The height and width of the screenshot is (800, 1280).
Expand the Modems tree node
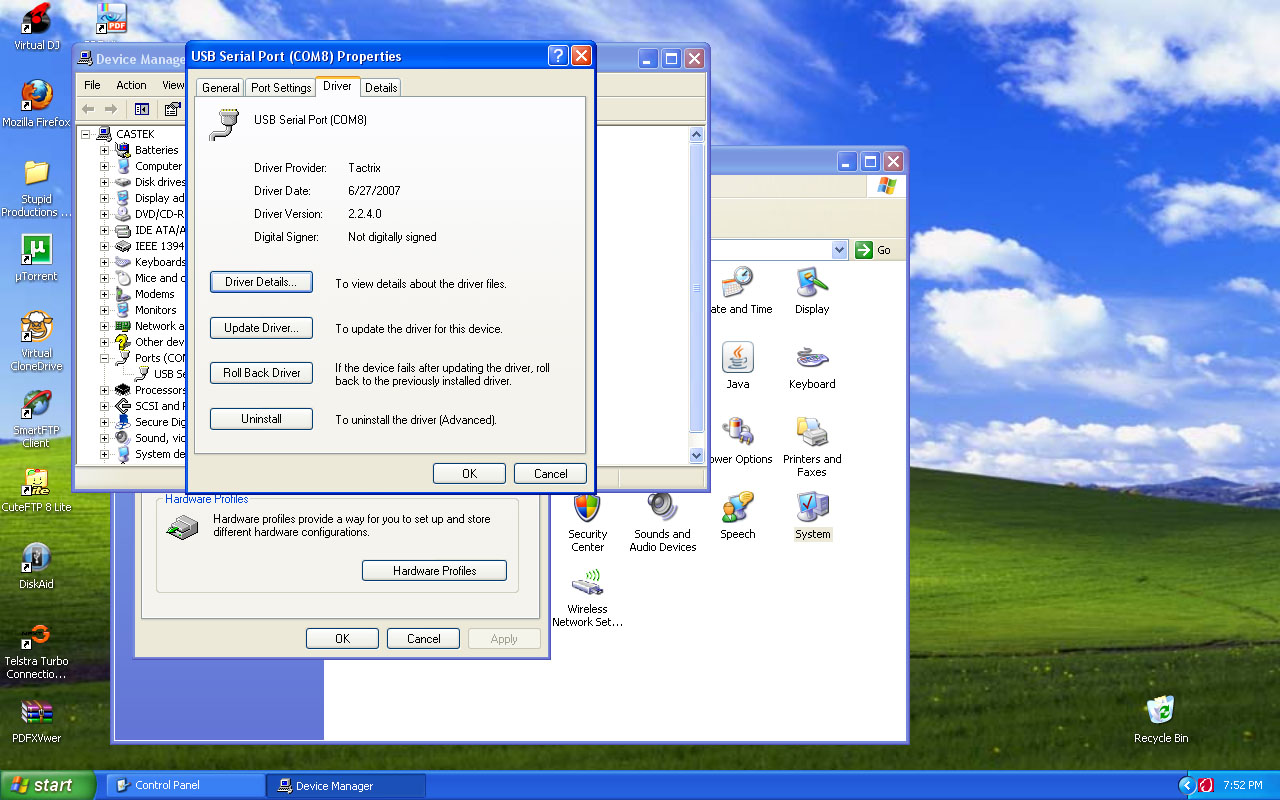[x=104, y=294]
